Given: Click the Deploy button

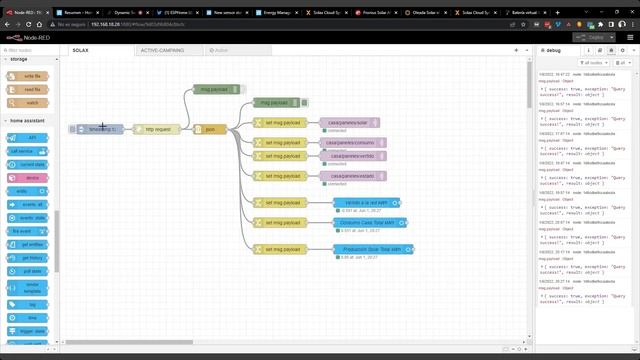Looking at the screenshot, I should 590,38.
